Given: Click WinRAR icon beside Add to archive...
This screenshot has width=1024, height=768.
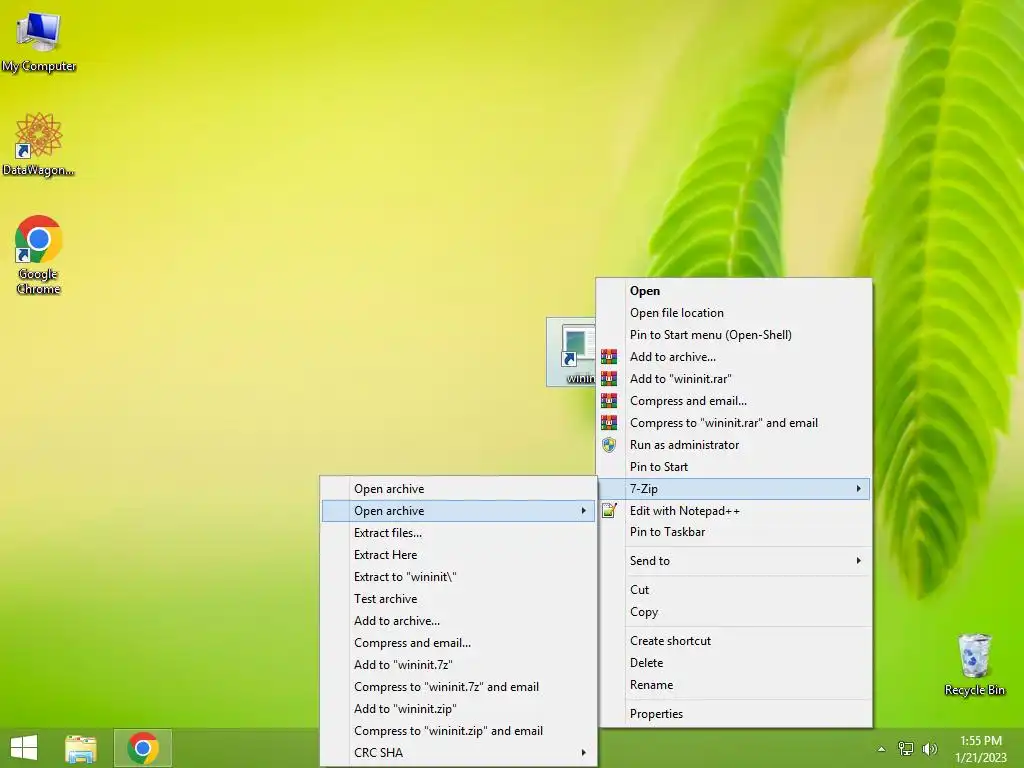Looking at the screenshot, I should coord(609,357).
